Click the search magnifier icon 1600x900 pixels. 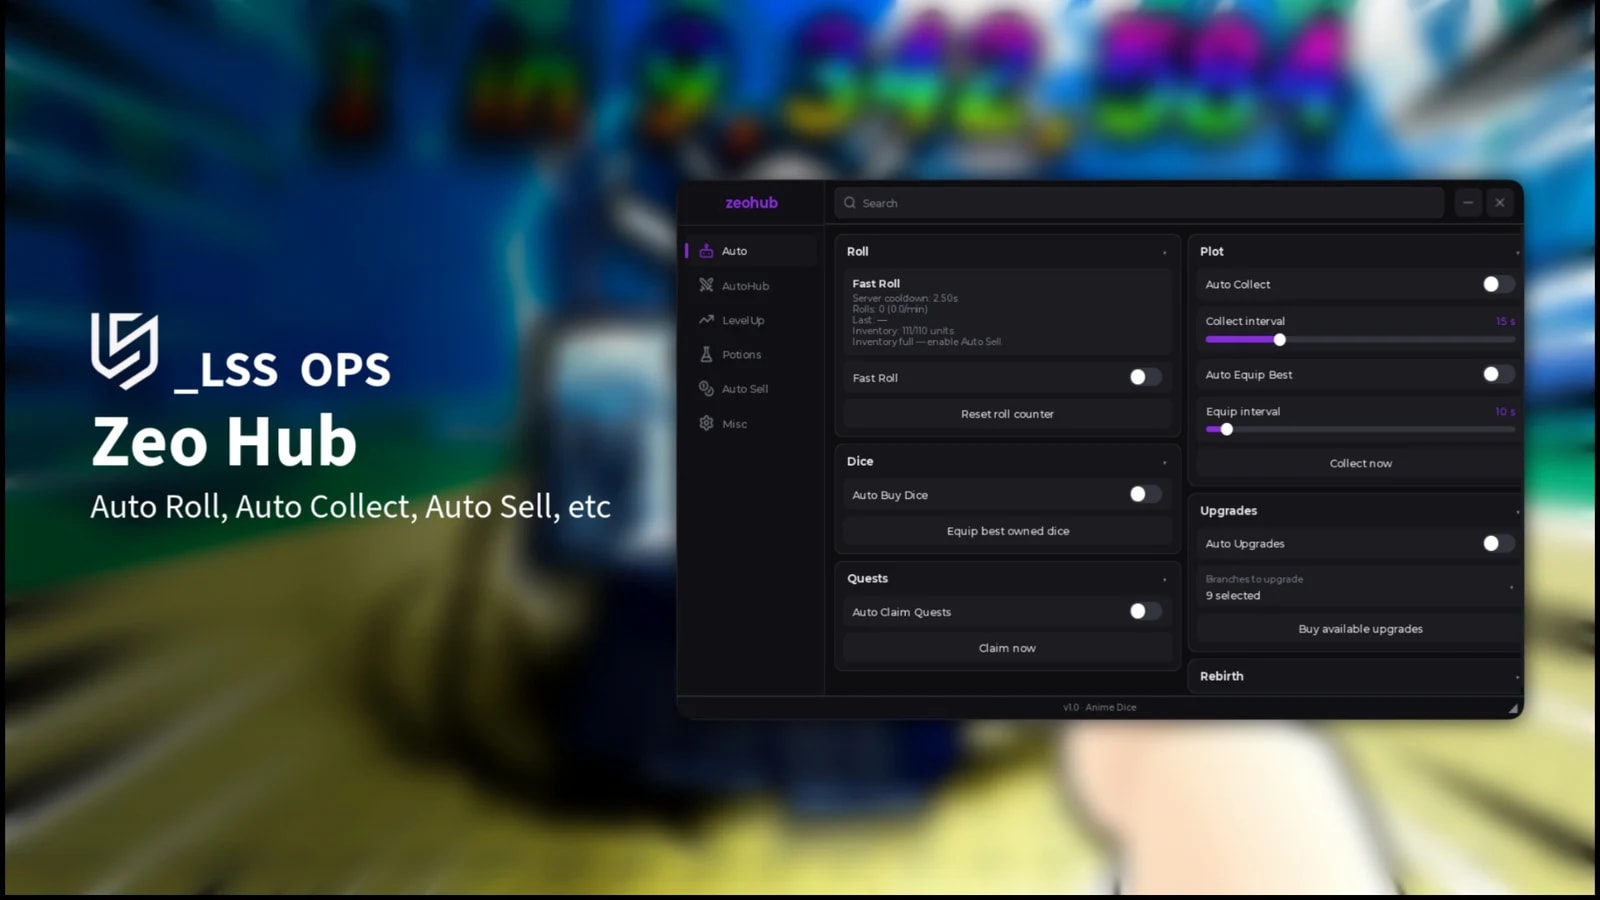click(850, 202)
